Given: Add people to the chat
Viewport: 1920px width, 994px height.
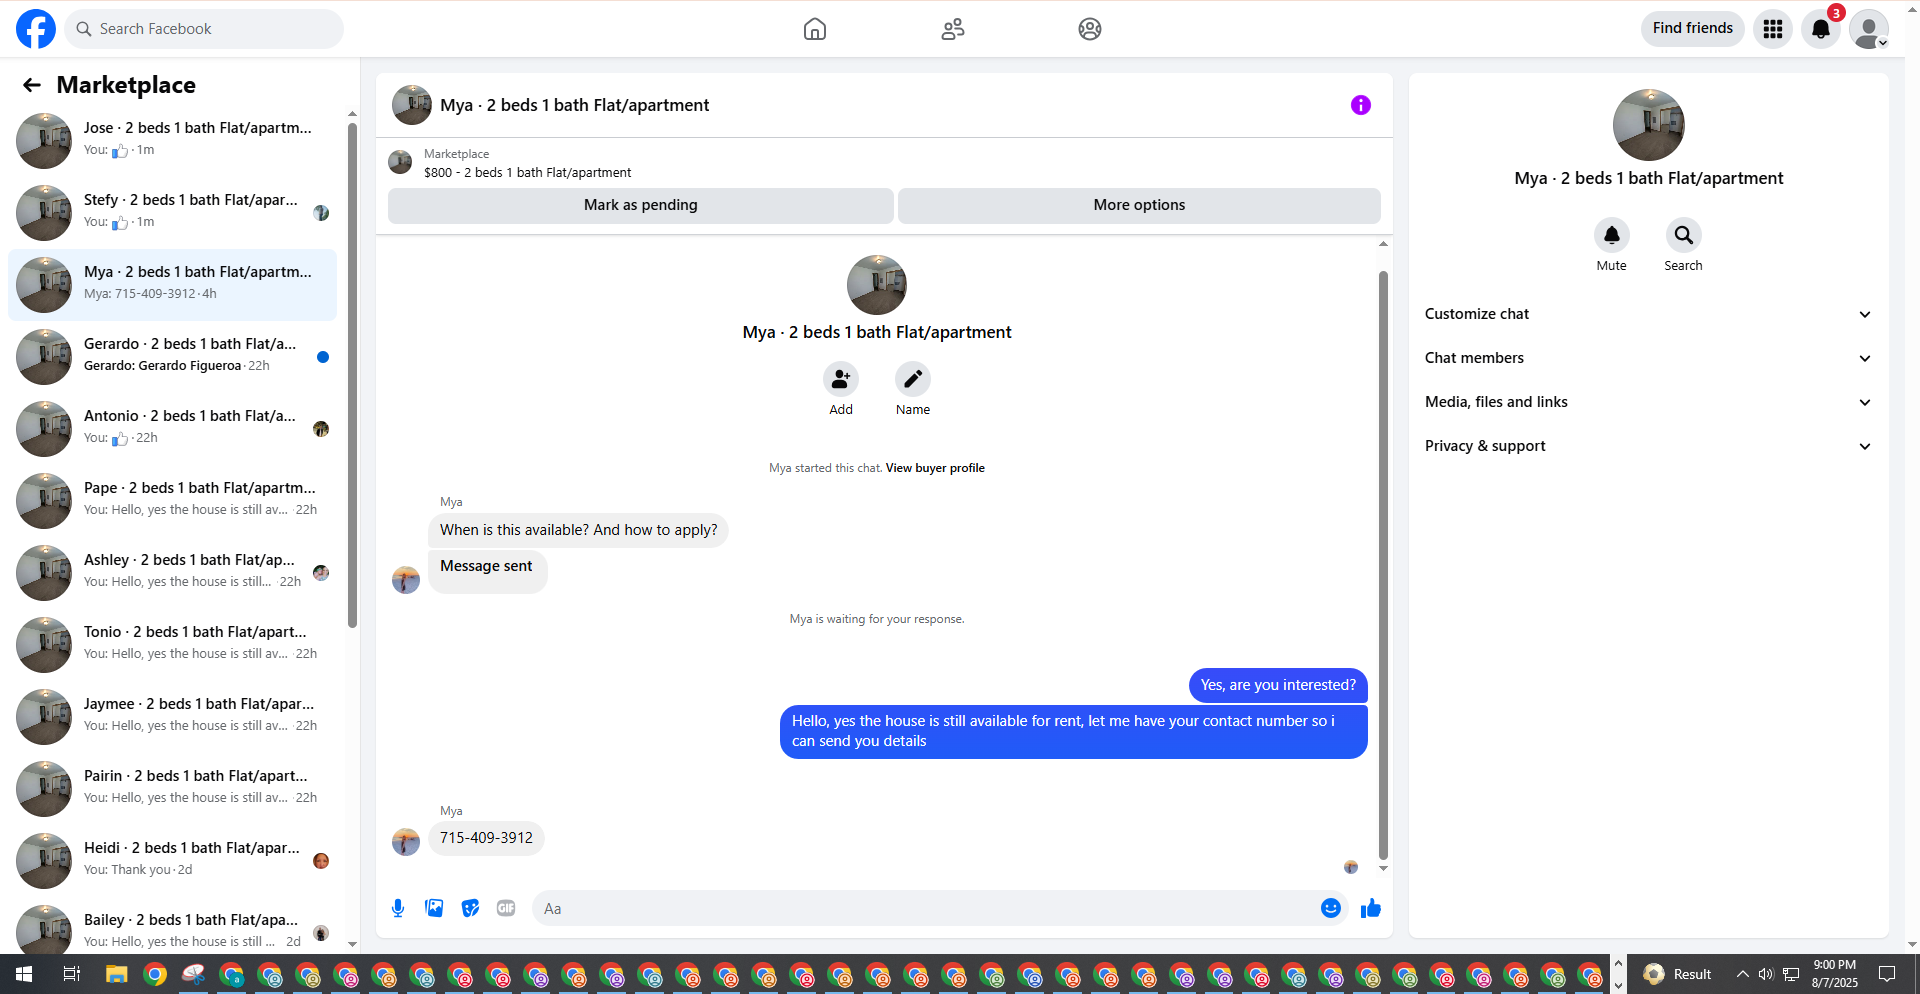Looking at the screenshot, I should coord(841,380).
